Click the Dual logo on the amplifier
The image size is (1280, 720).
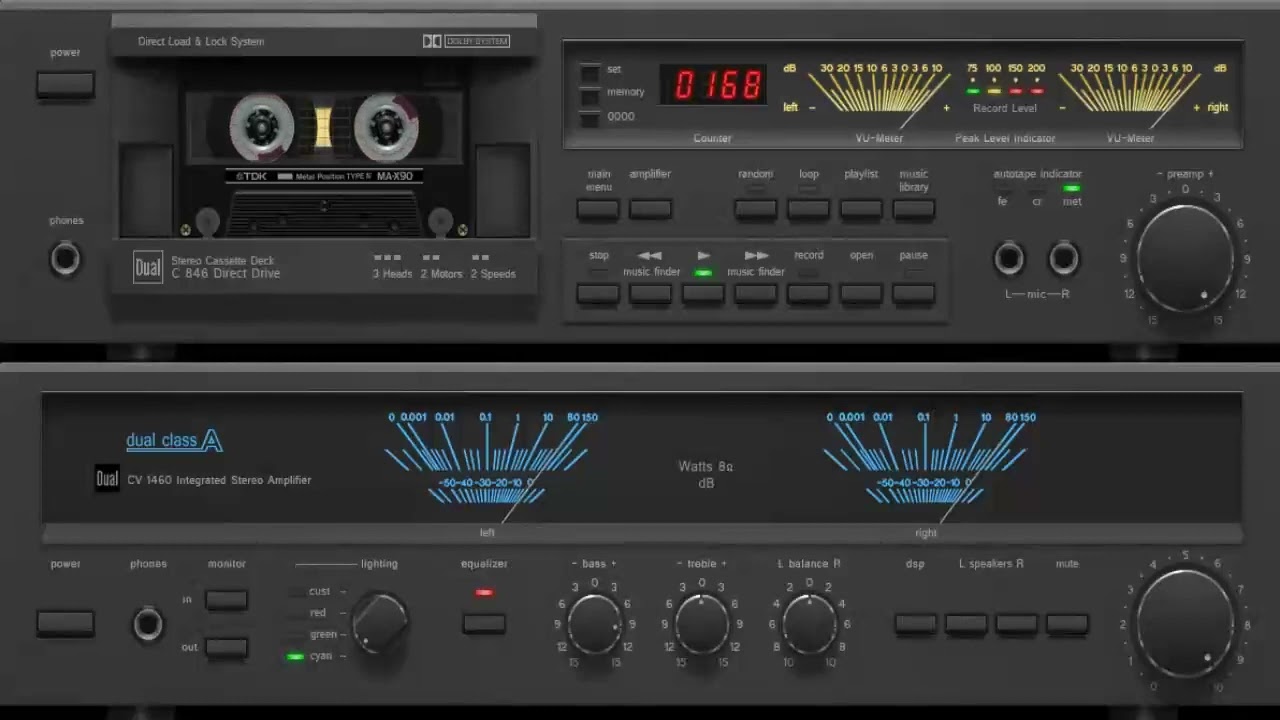107,479
